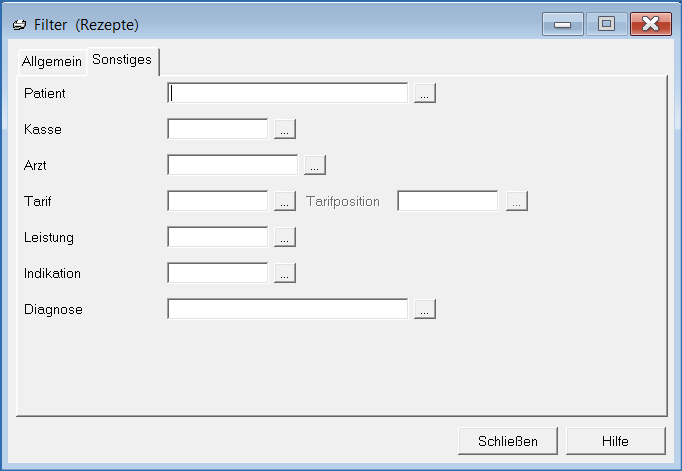Viewport: 682px width, 471px height.
Task: Click the Diagnose browse ellipsis button
Action: 425,309
